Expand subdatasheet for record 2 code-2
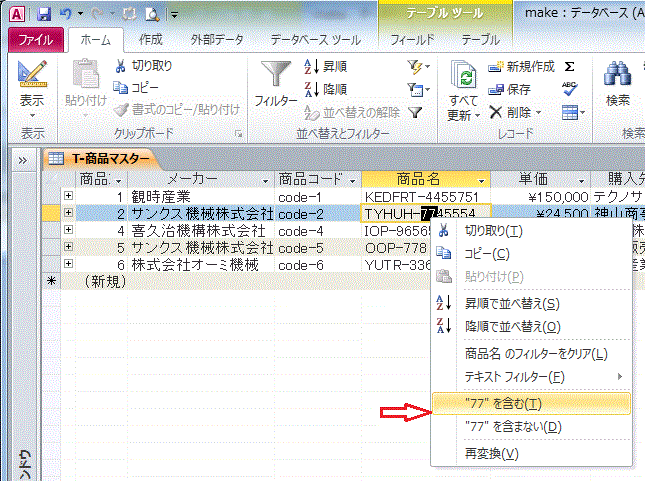The height and width of the screenshot is (481, 645). pyautogui.click(x=69, y=213)
